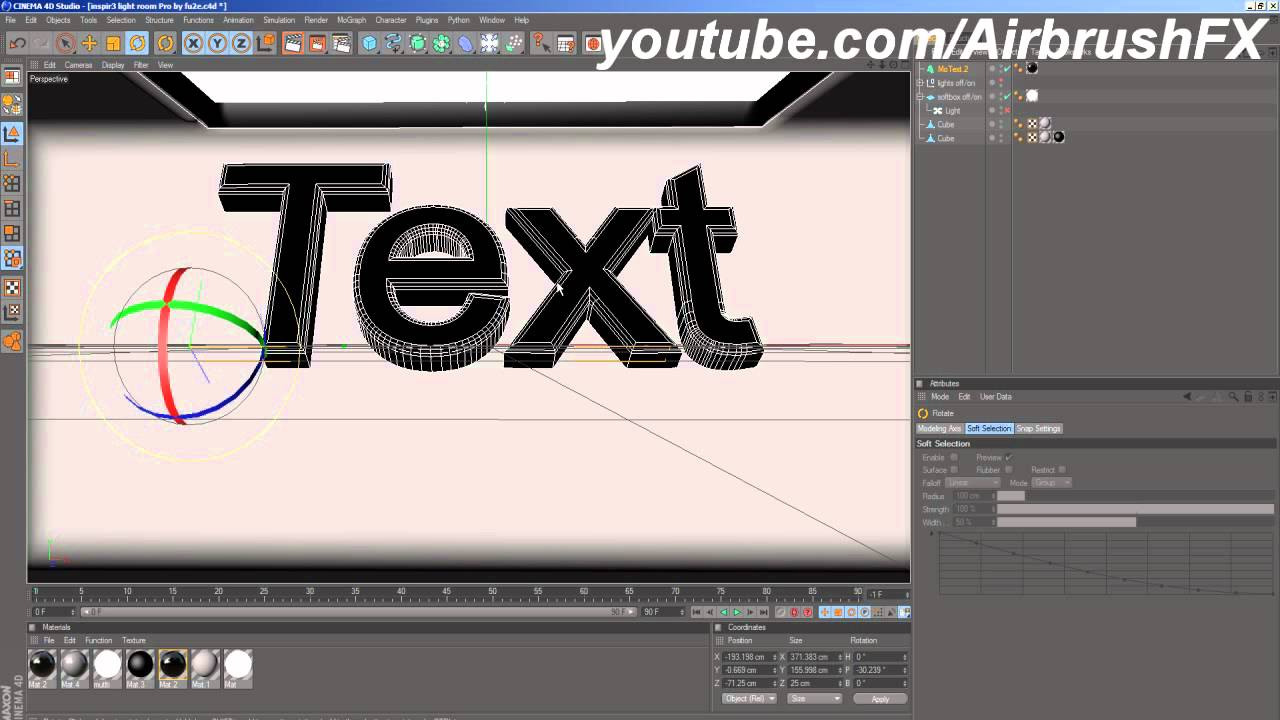1280x720 pixels.
Task: Select the Light object row
Action: coord(952,111)
